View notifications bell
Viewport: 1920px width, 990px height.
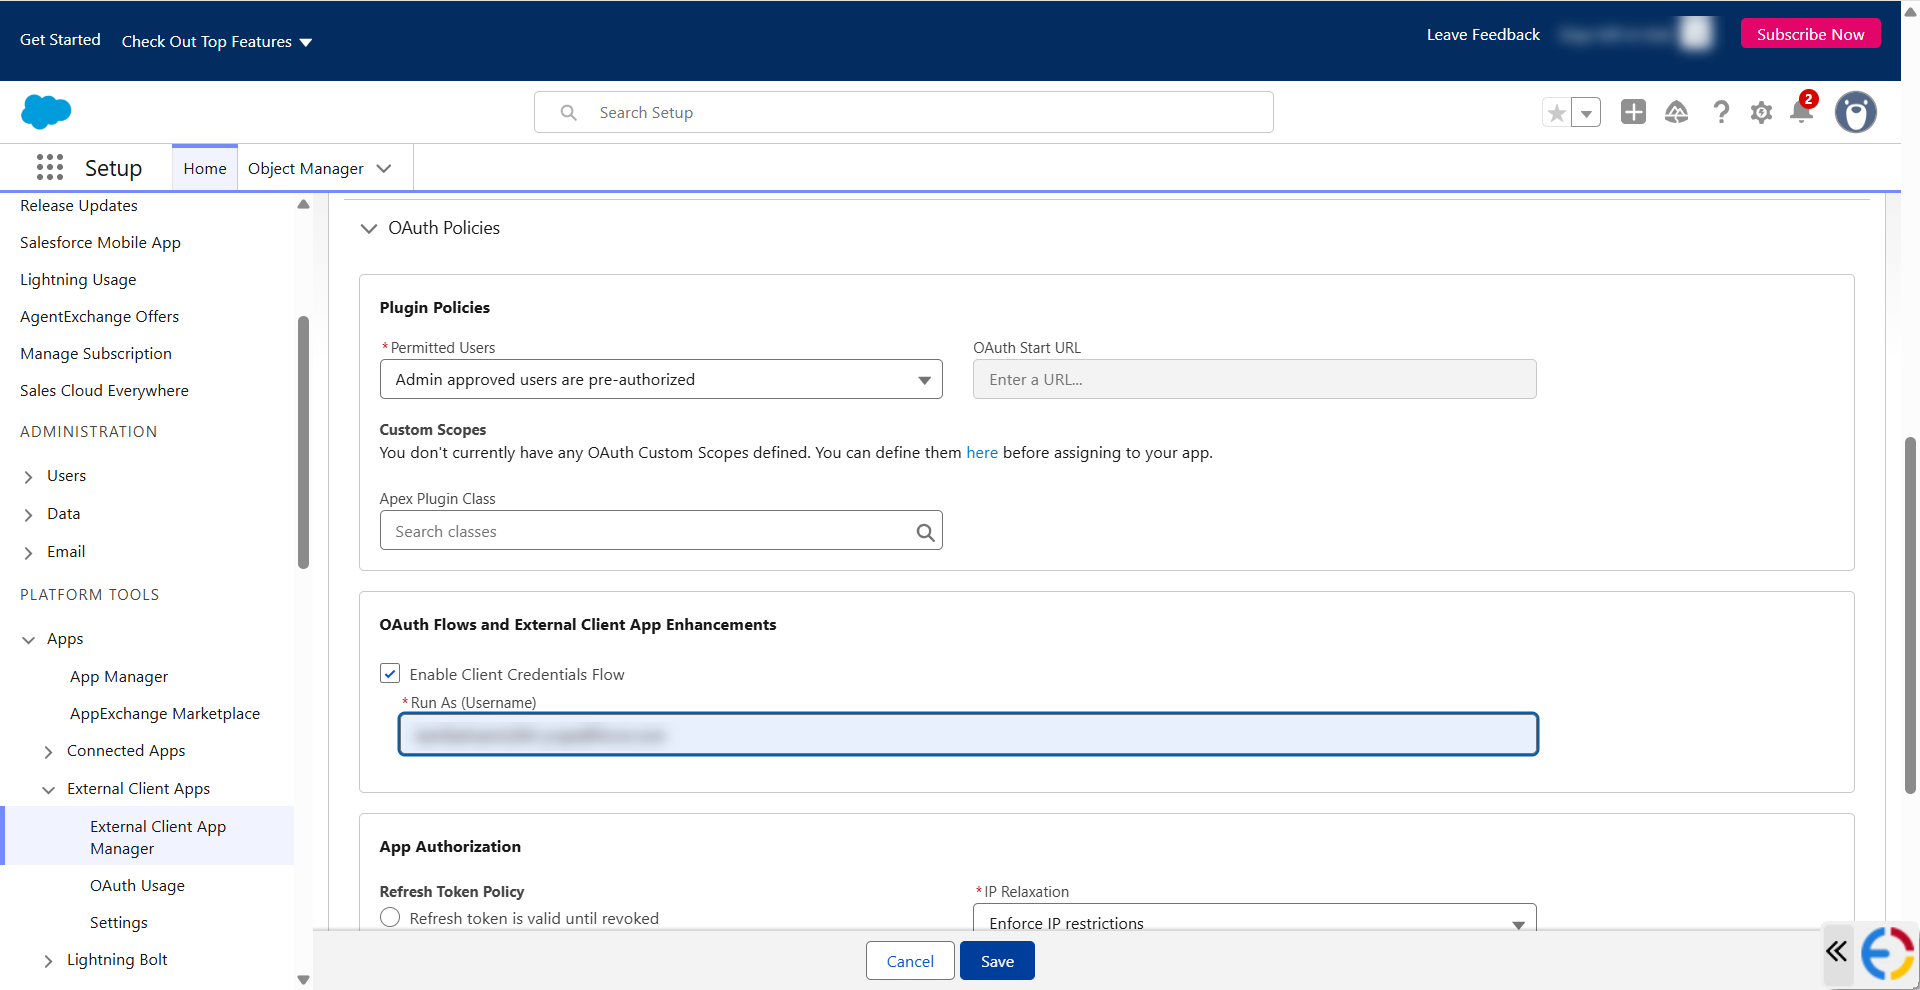[1802, 110]
